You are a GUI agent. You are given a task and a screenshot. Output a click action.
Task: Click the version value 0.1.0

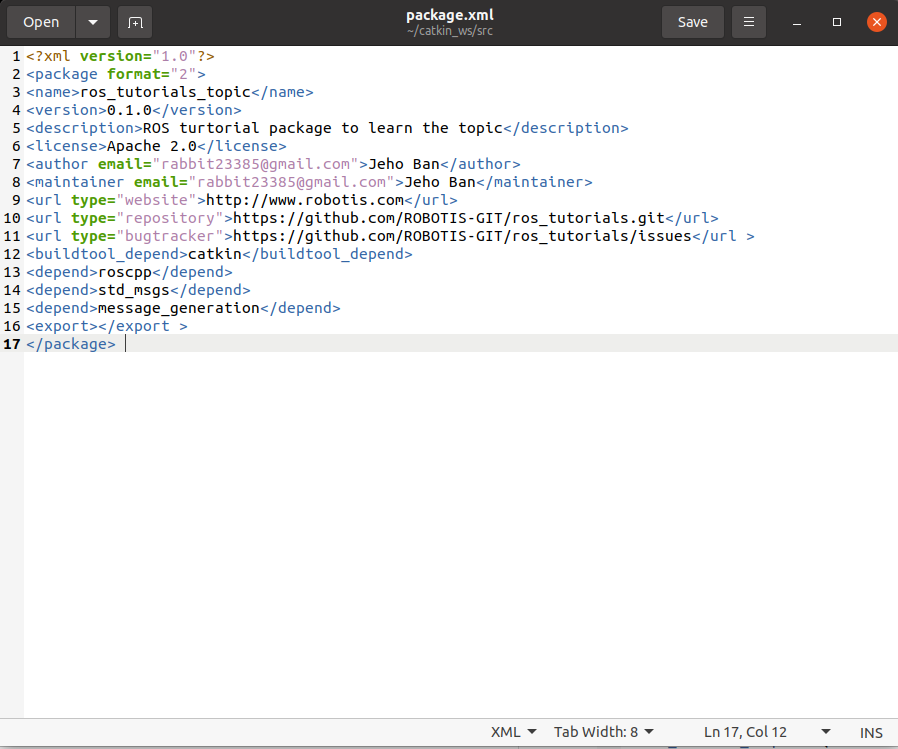pos(129,110)
